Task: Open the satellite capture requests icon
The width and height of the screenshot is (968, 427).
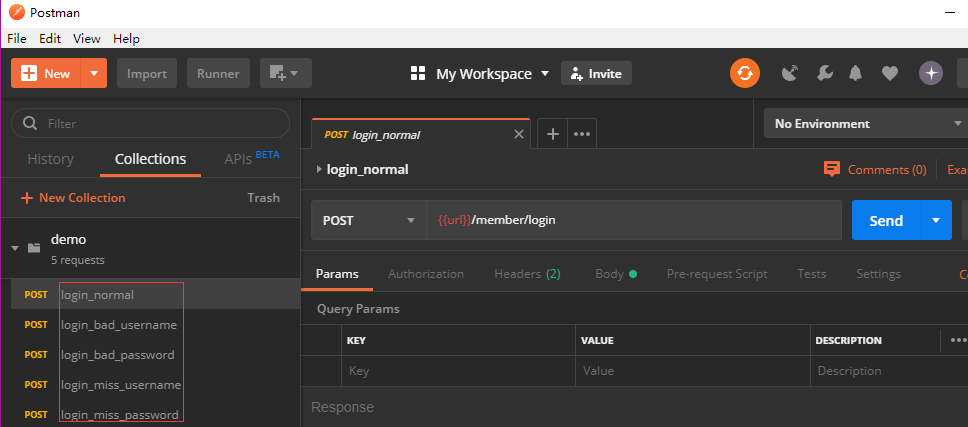Action: tap(790, 73)
